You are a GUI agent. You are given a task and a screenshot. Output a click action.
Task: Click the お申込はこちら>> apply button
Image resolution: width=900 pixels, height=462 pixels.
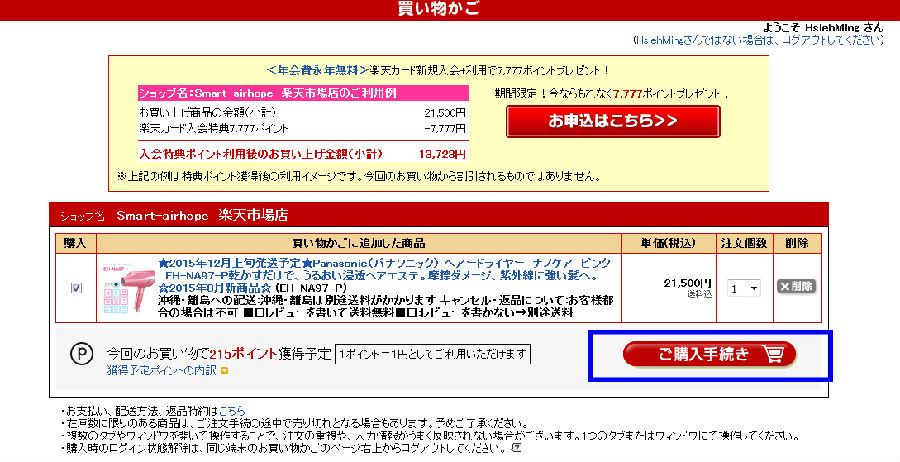(x=613, y=121)
